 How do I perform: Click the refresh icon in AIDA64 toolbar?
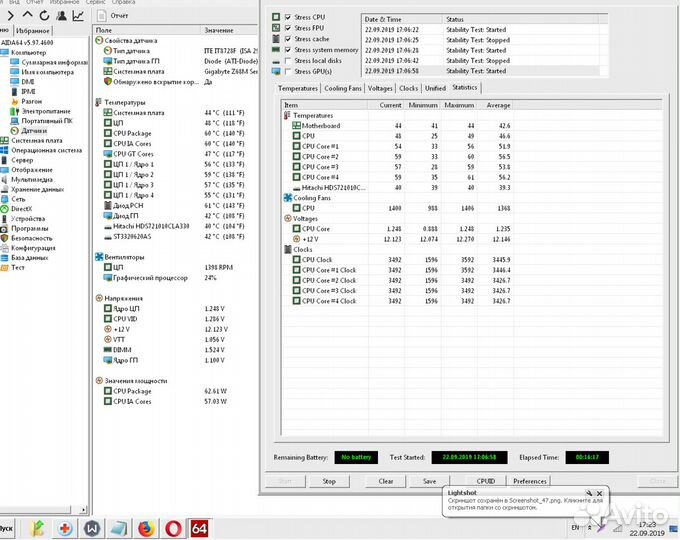click(x=44, y=16)
